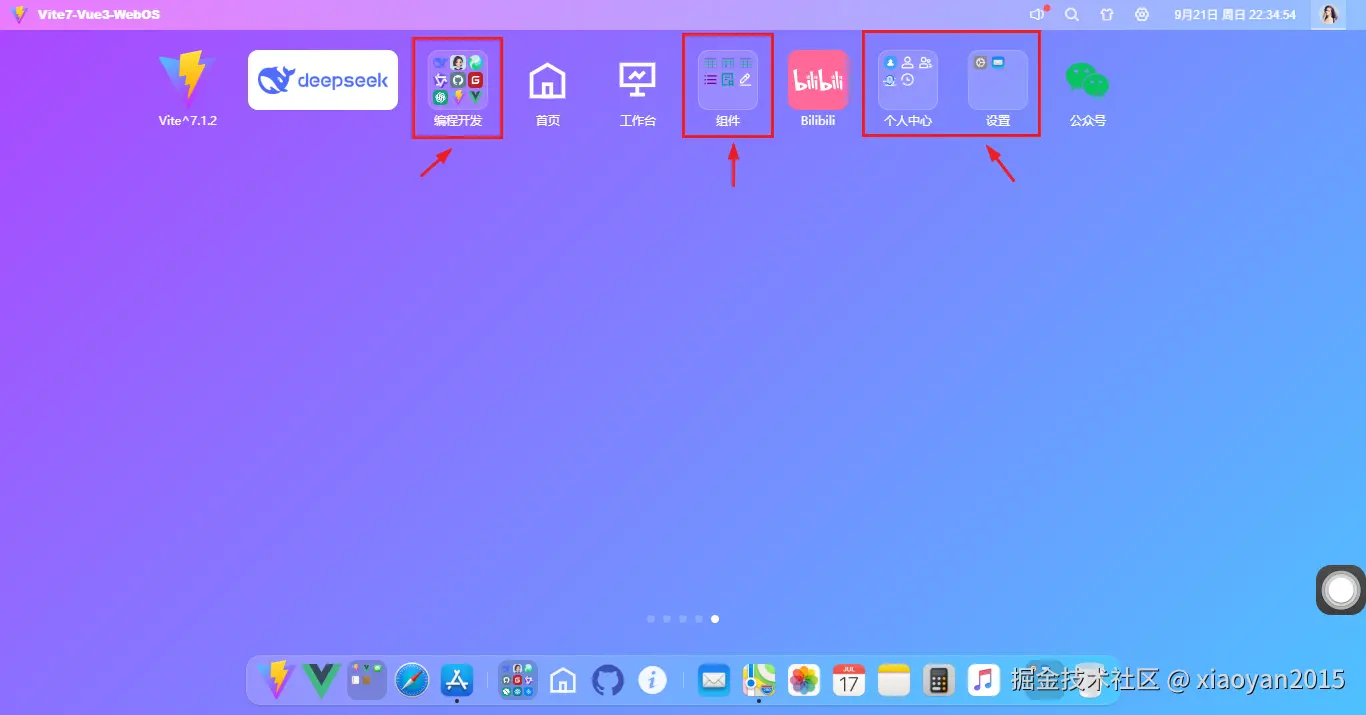Image resolution: width=1366 pixels, height=715 pixels.
Task: Open Mail from the dock
Action: (x=714, y=680)
